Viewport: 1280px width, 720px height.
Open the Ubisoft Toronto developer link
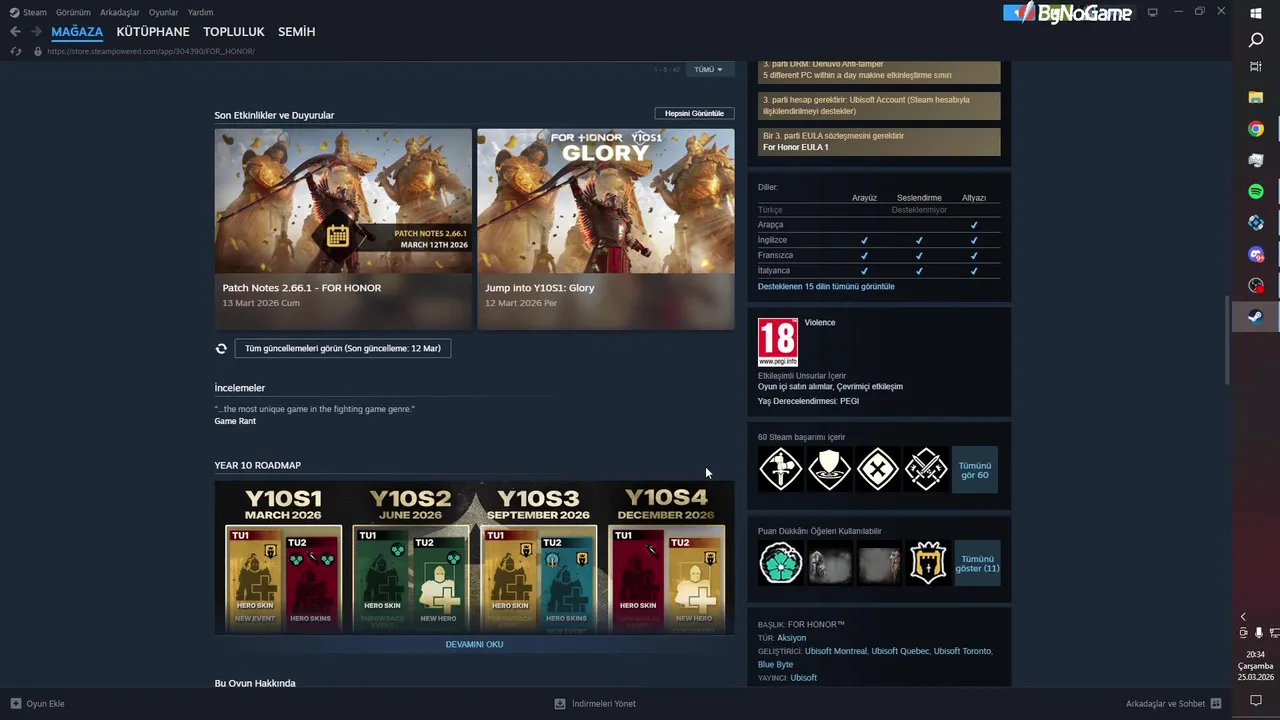tap(962, 651)
